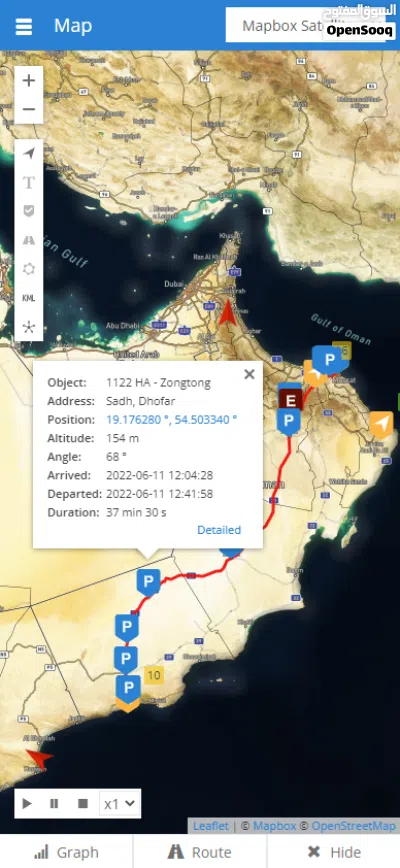Open the x1 playback speed dropdown
400x868 pixels.
(x=120, y=804)
